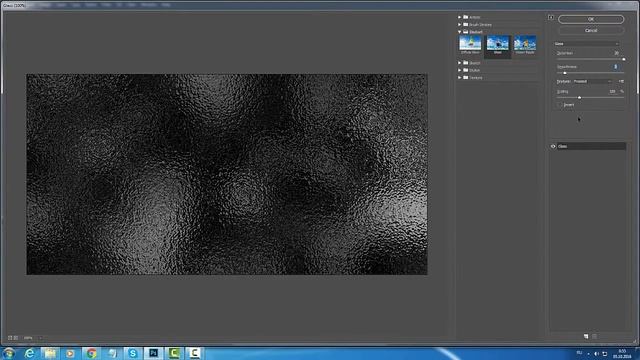Enable the Invert checkbox
Screen dimensions: 640x360
pyautogui.click(x=560, y=105)
